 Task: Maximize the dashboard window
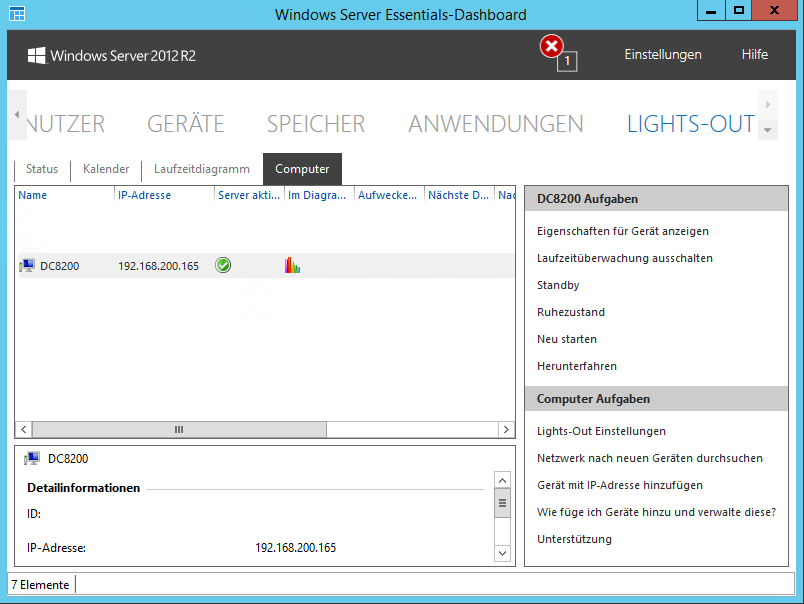(x=738, y=10)
